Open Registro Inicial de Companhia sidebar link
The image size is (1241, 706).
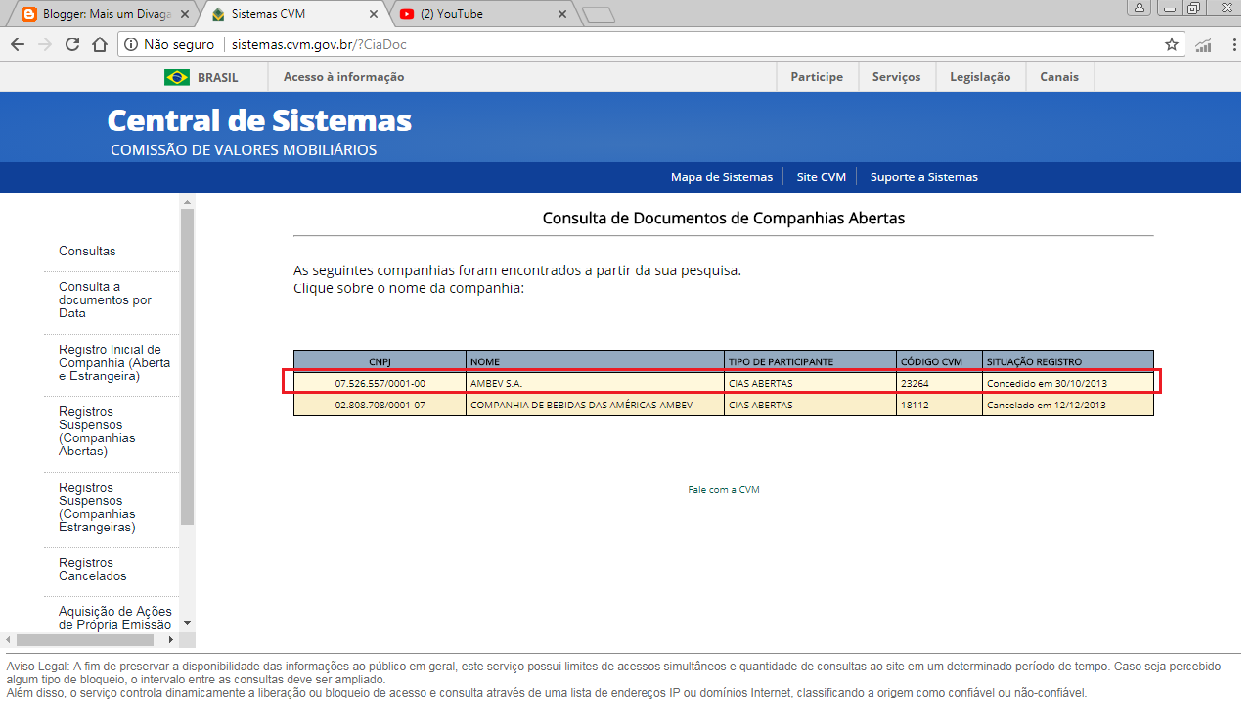point(115,363)
